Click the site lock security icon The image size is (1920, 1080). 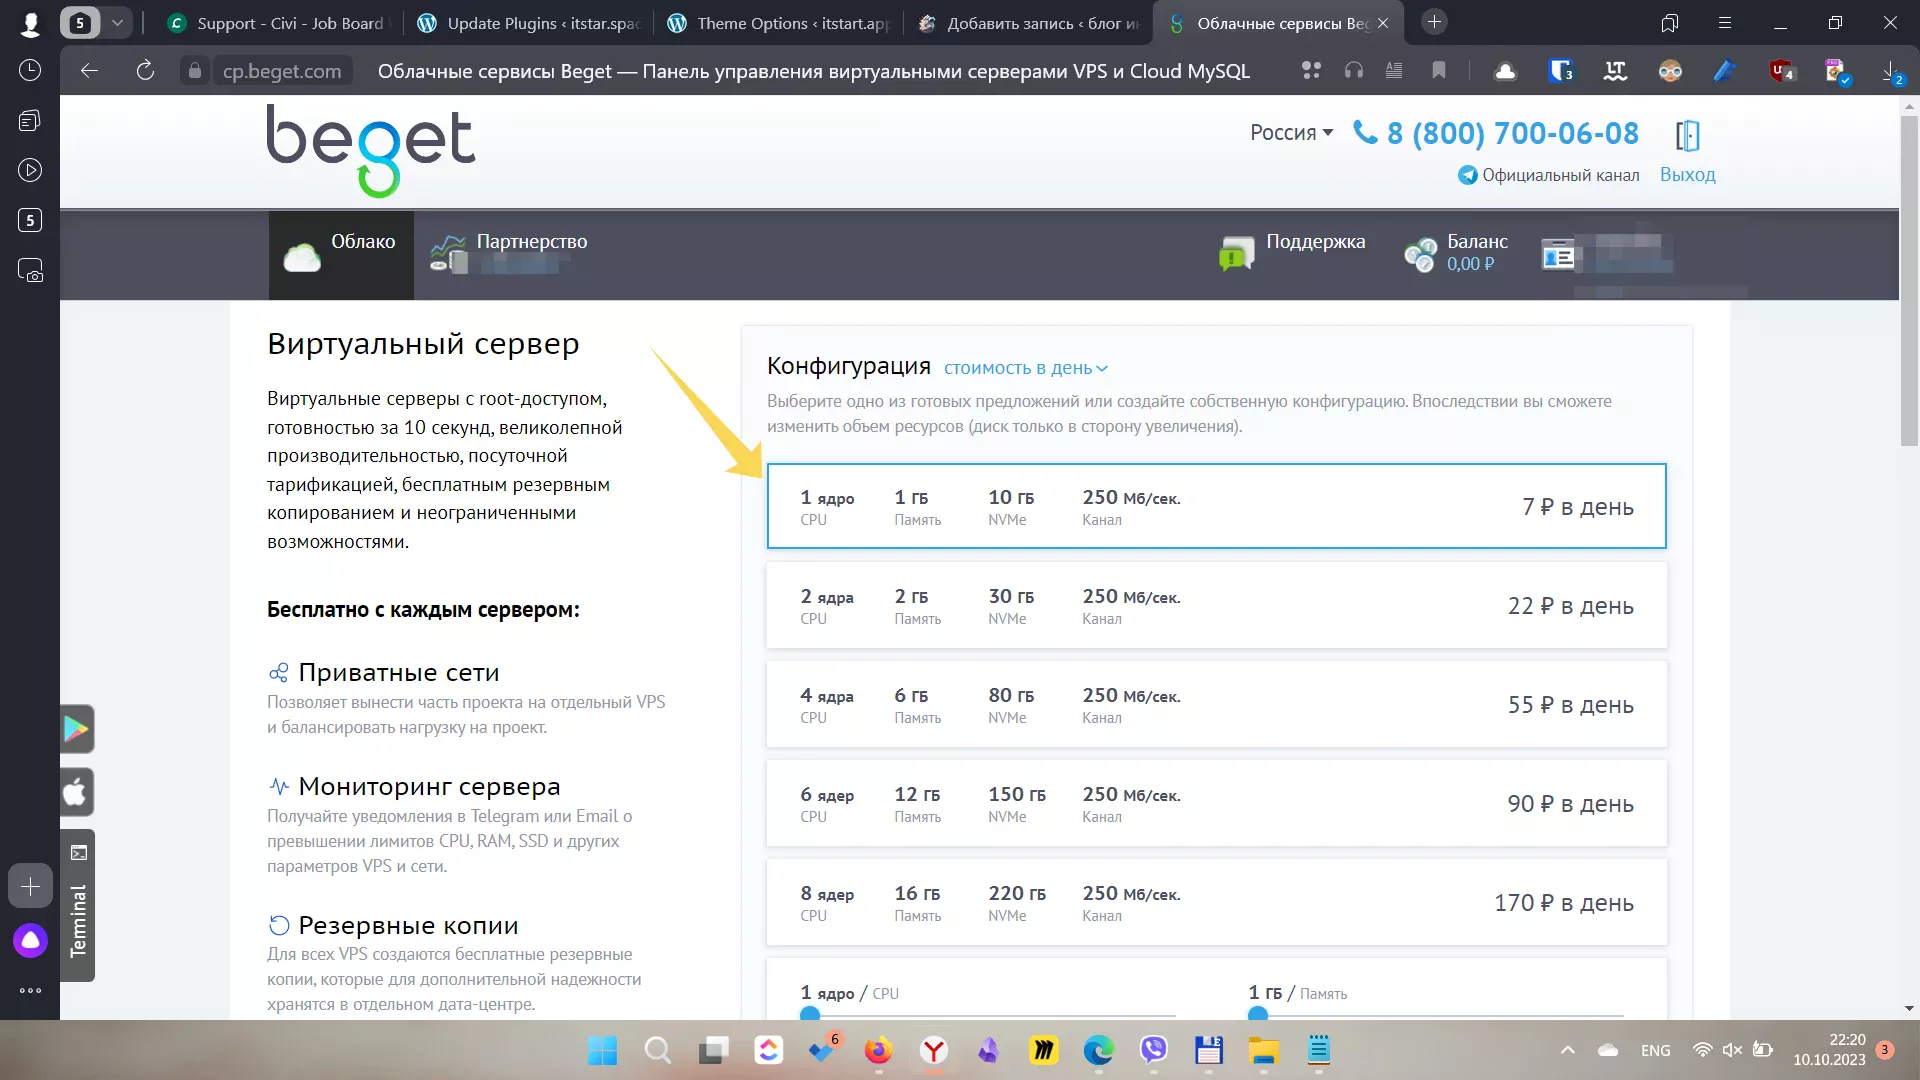[195, 71]
